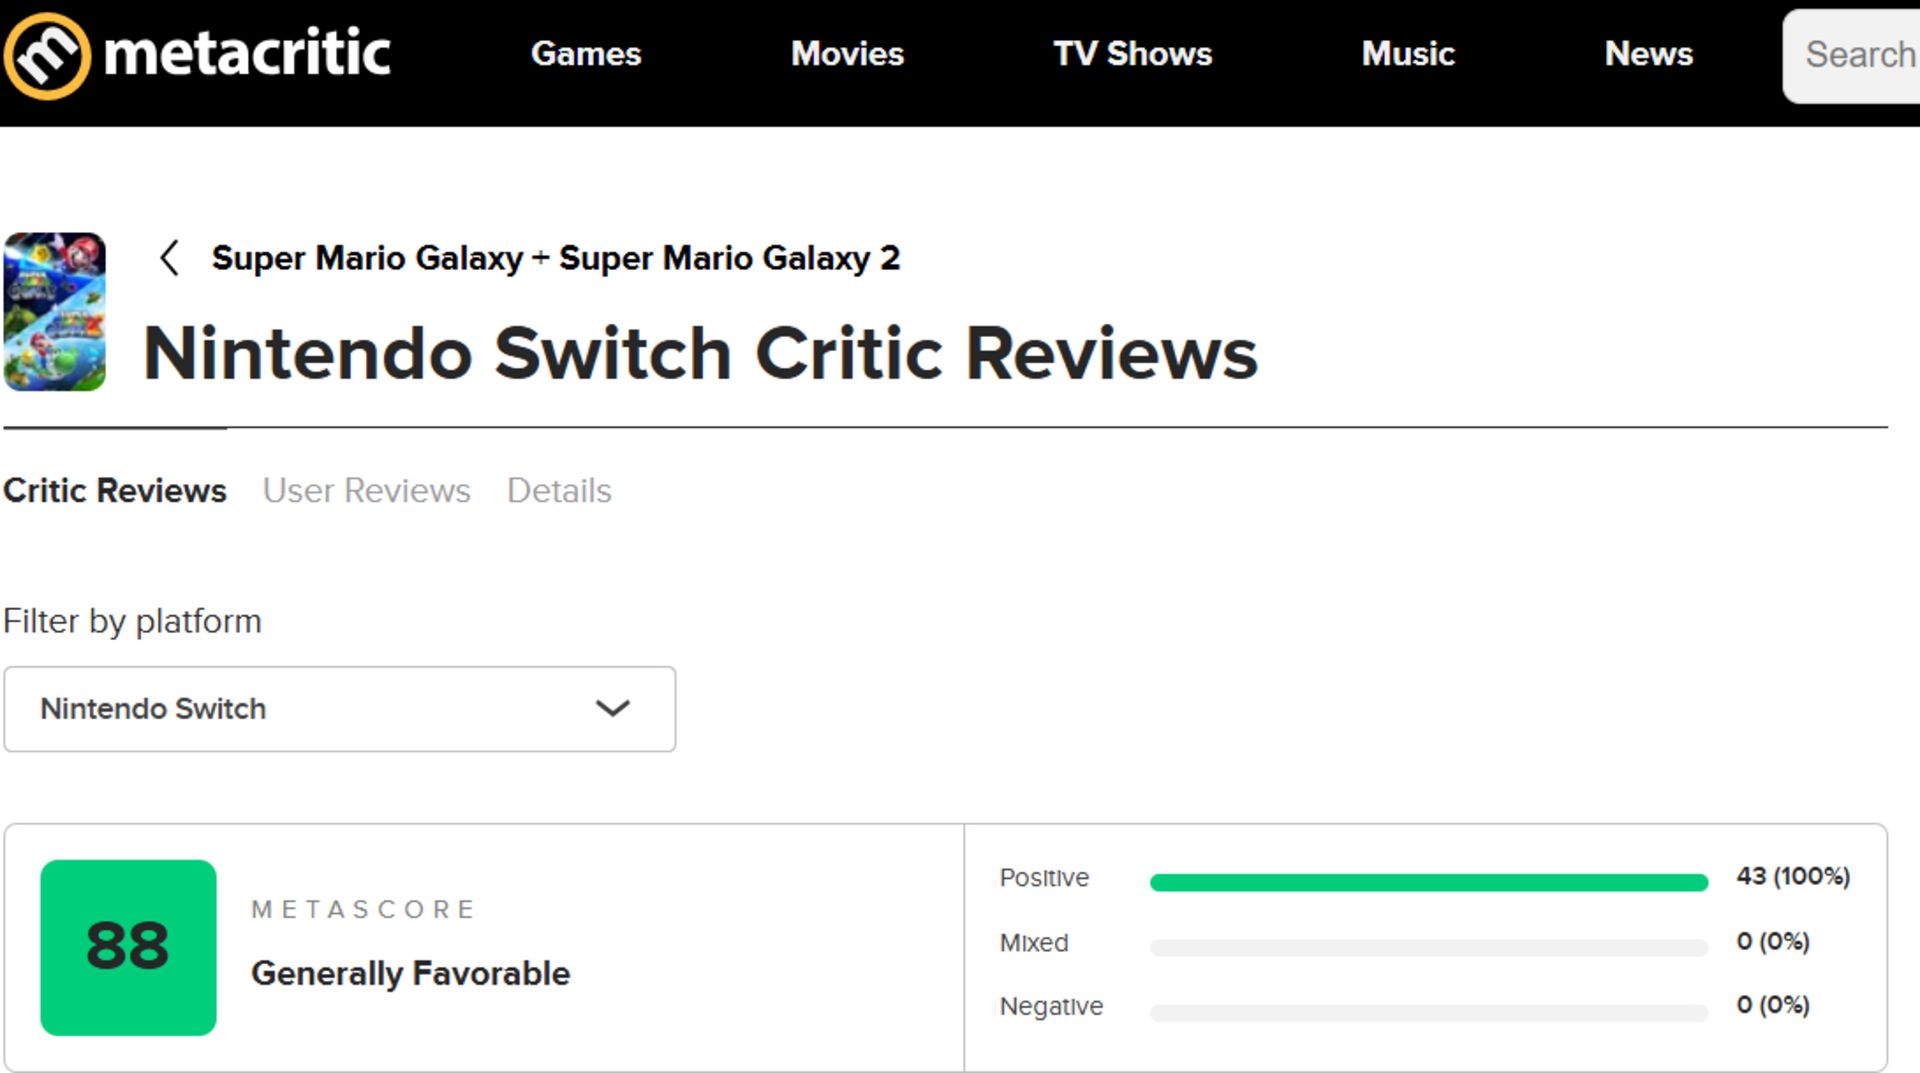Click the back chevron beside the game title
This screenshot has height=1073, width=1920.
click(x=170, y=258)
